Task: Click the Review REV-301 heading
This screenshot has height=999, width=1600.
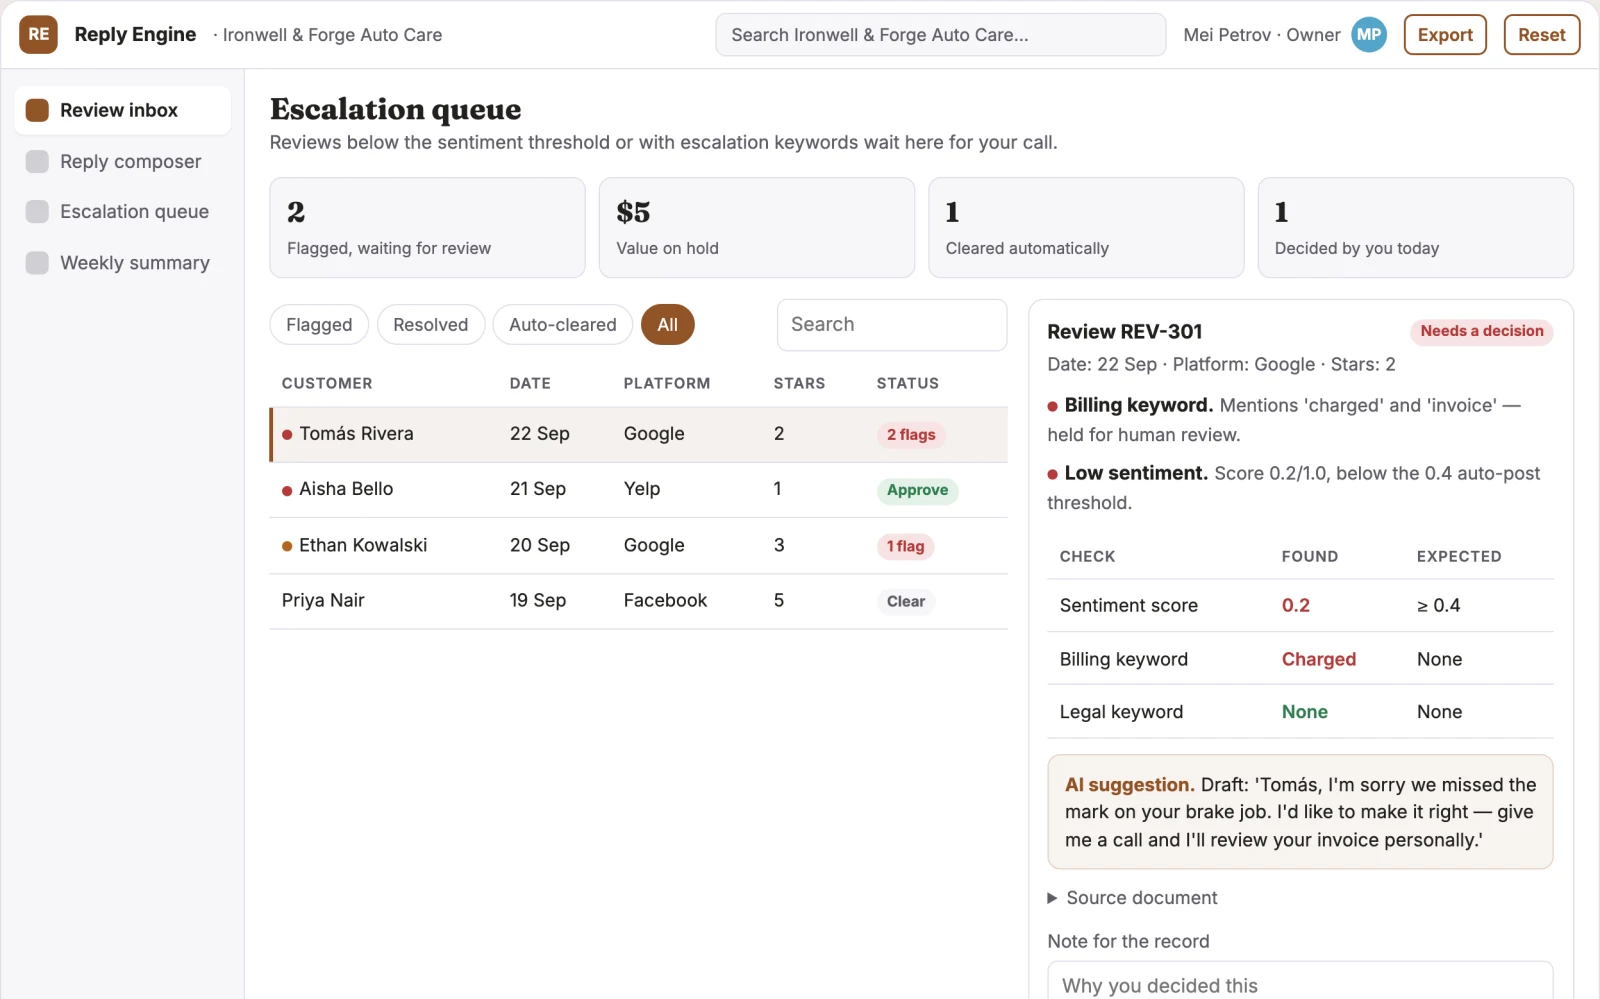Action: [x=1124, y=331]
